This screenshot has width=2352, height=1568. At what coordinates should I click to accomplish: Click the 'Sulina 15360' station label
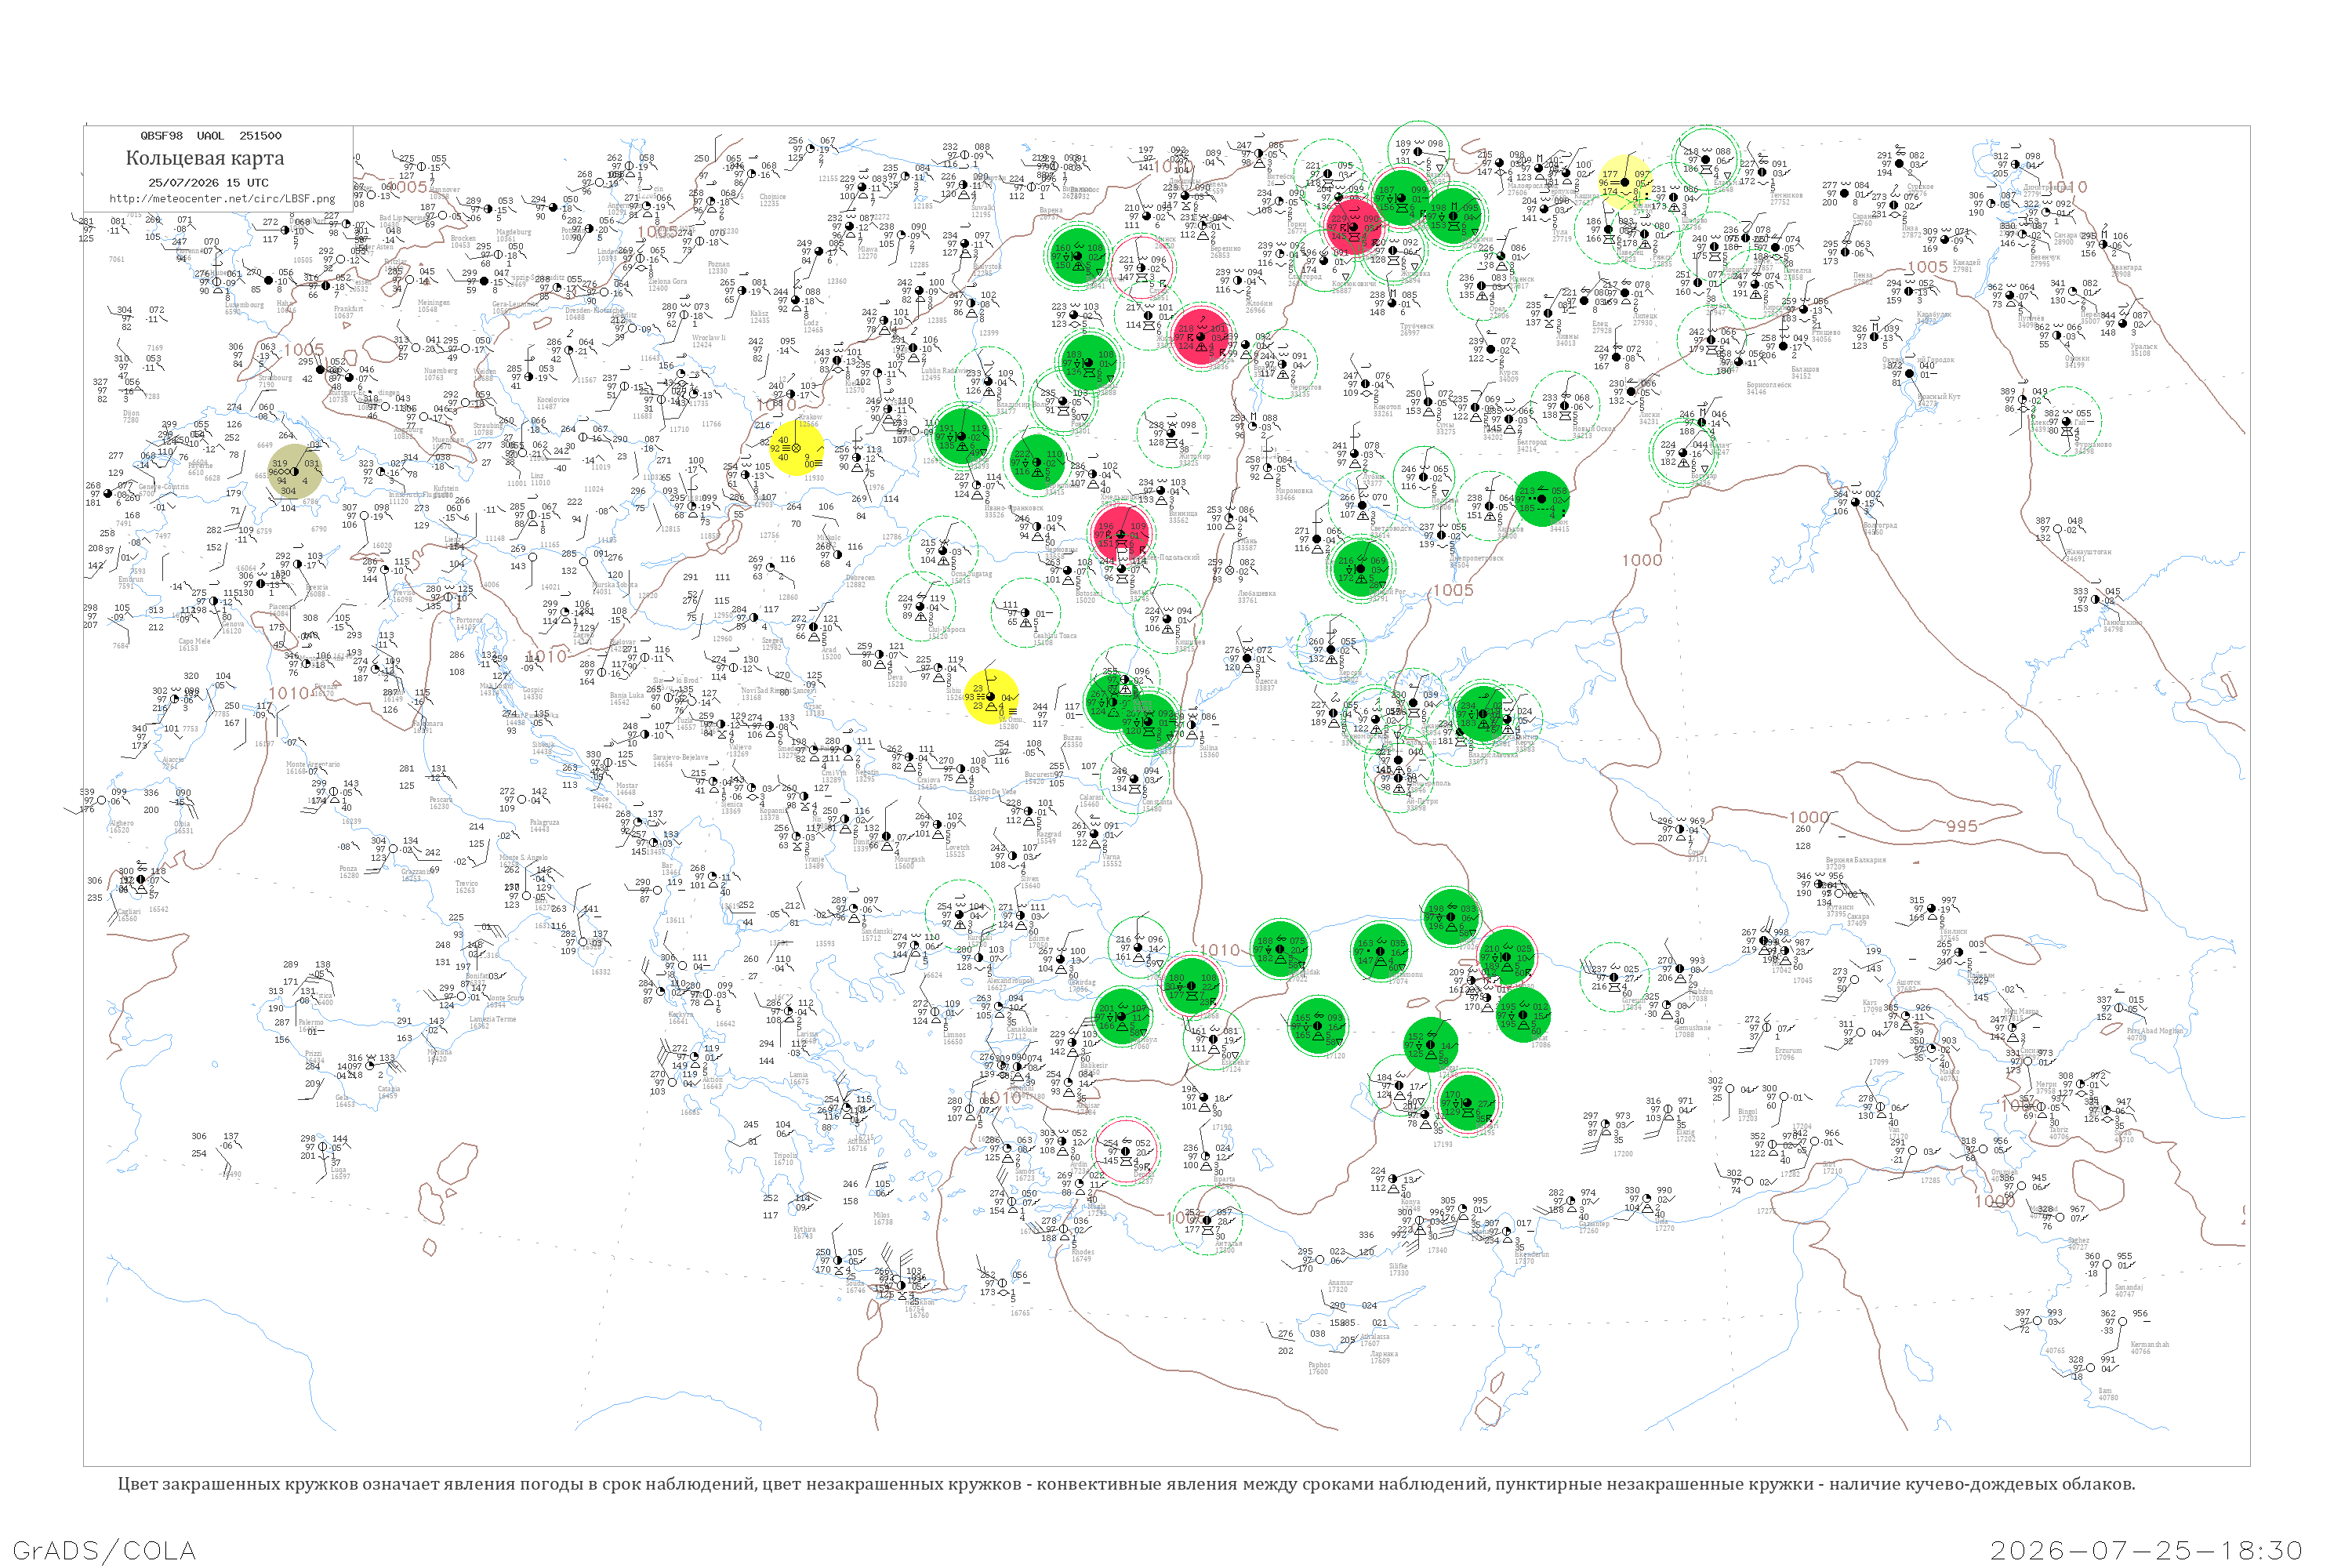(1209, 751)
